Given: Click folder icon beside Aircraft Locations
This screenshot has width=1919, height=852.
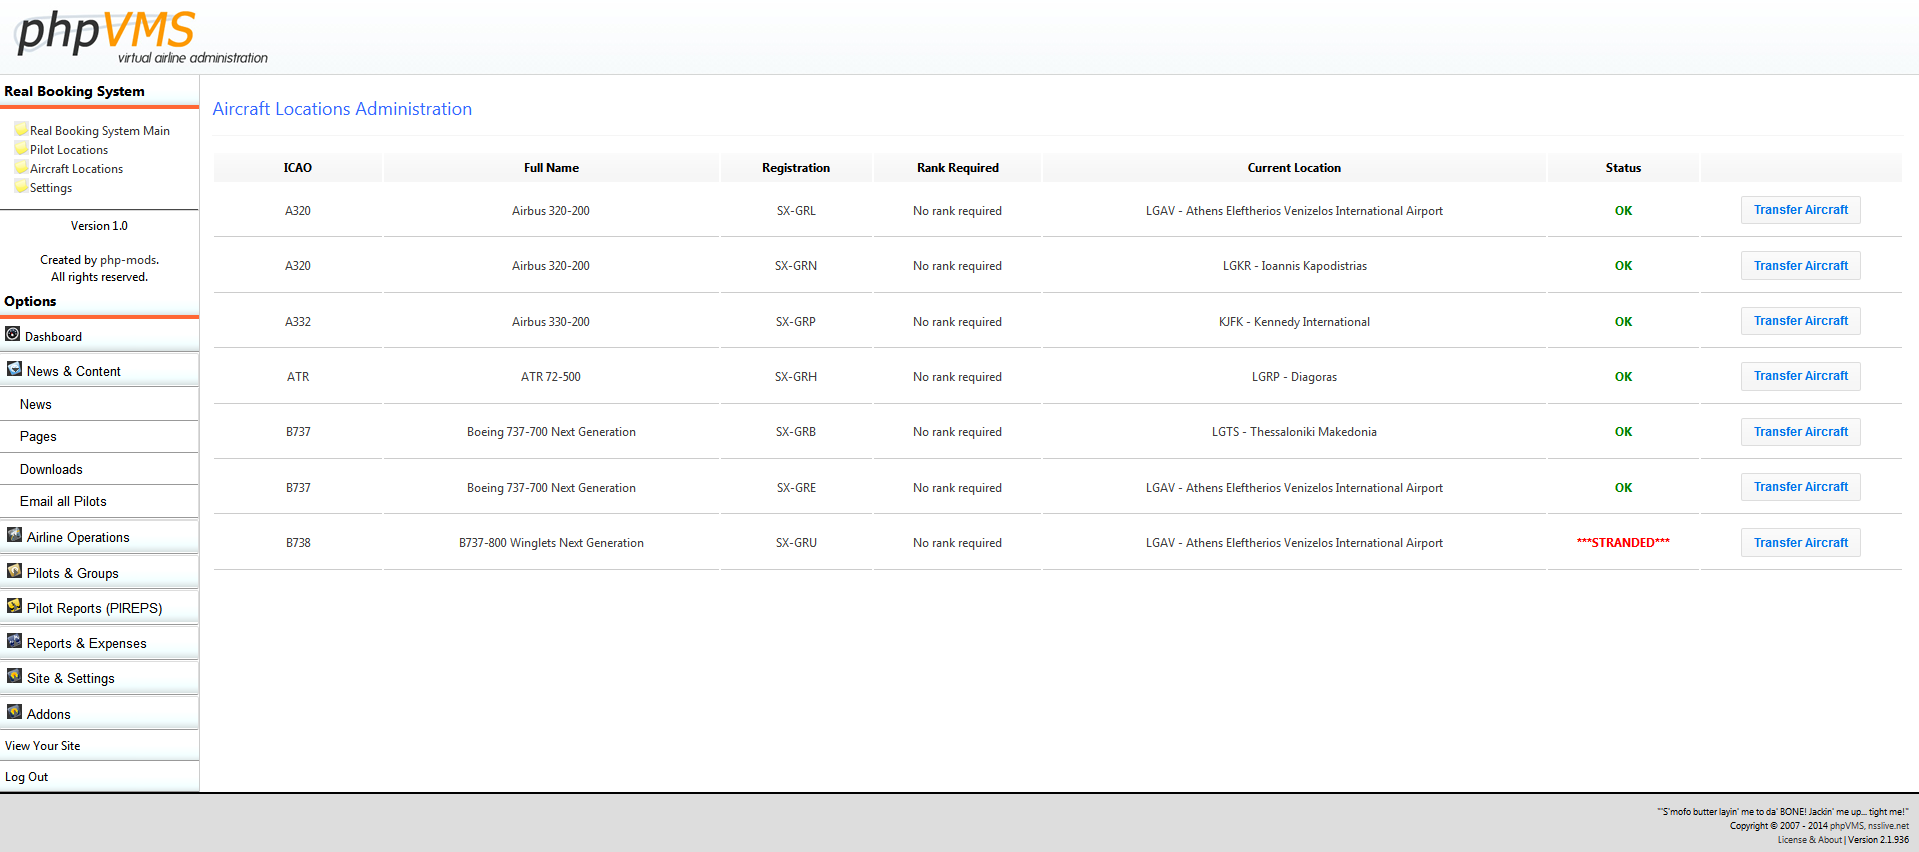Looking at the screenshot, I should click(21, 167).
